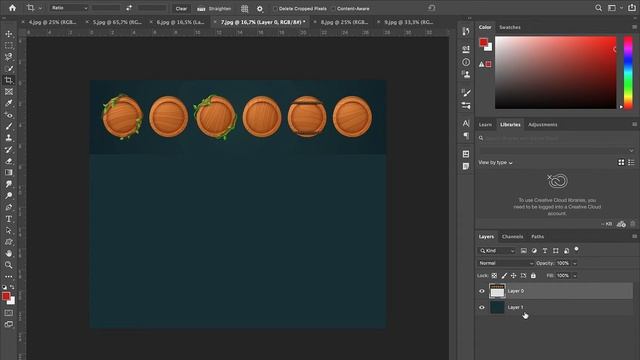
Task: Open the Fill slider arrow
Action: click(x=575, y=276)
